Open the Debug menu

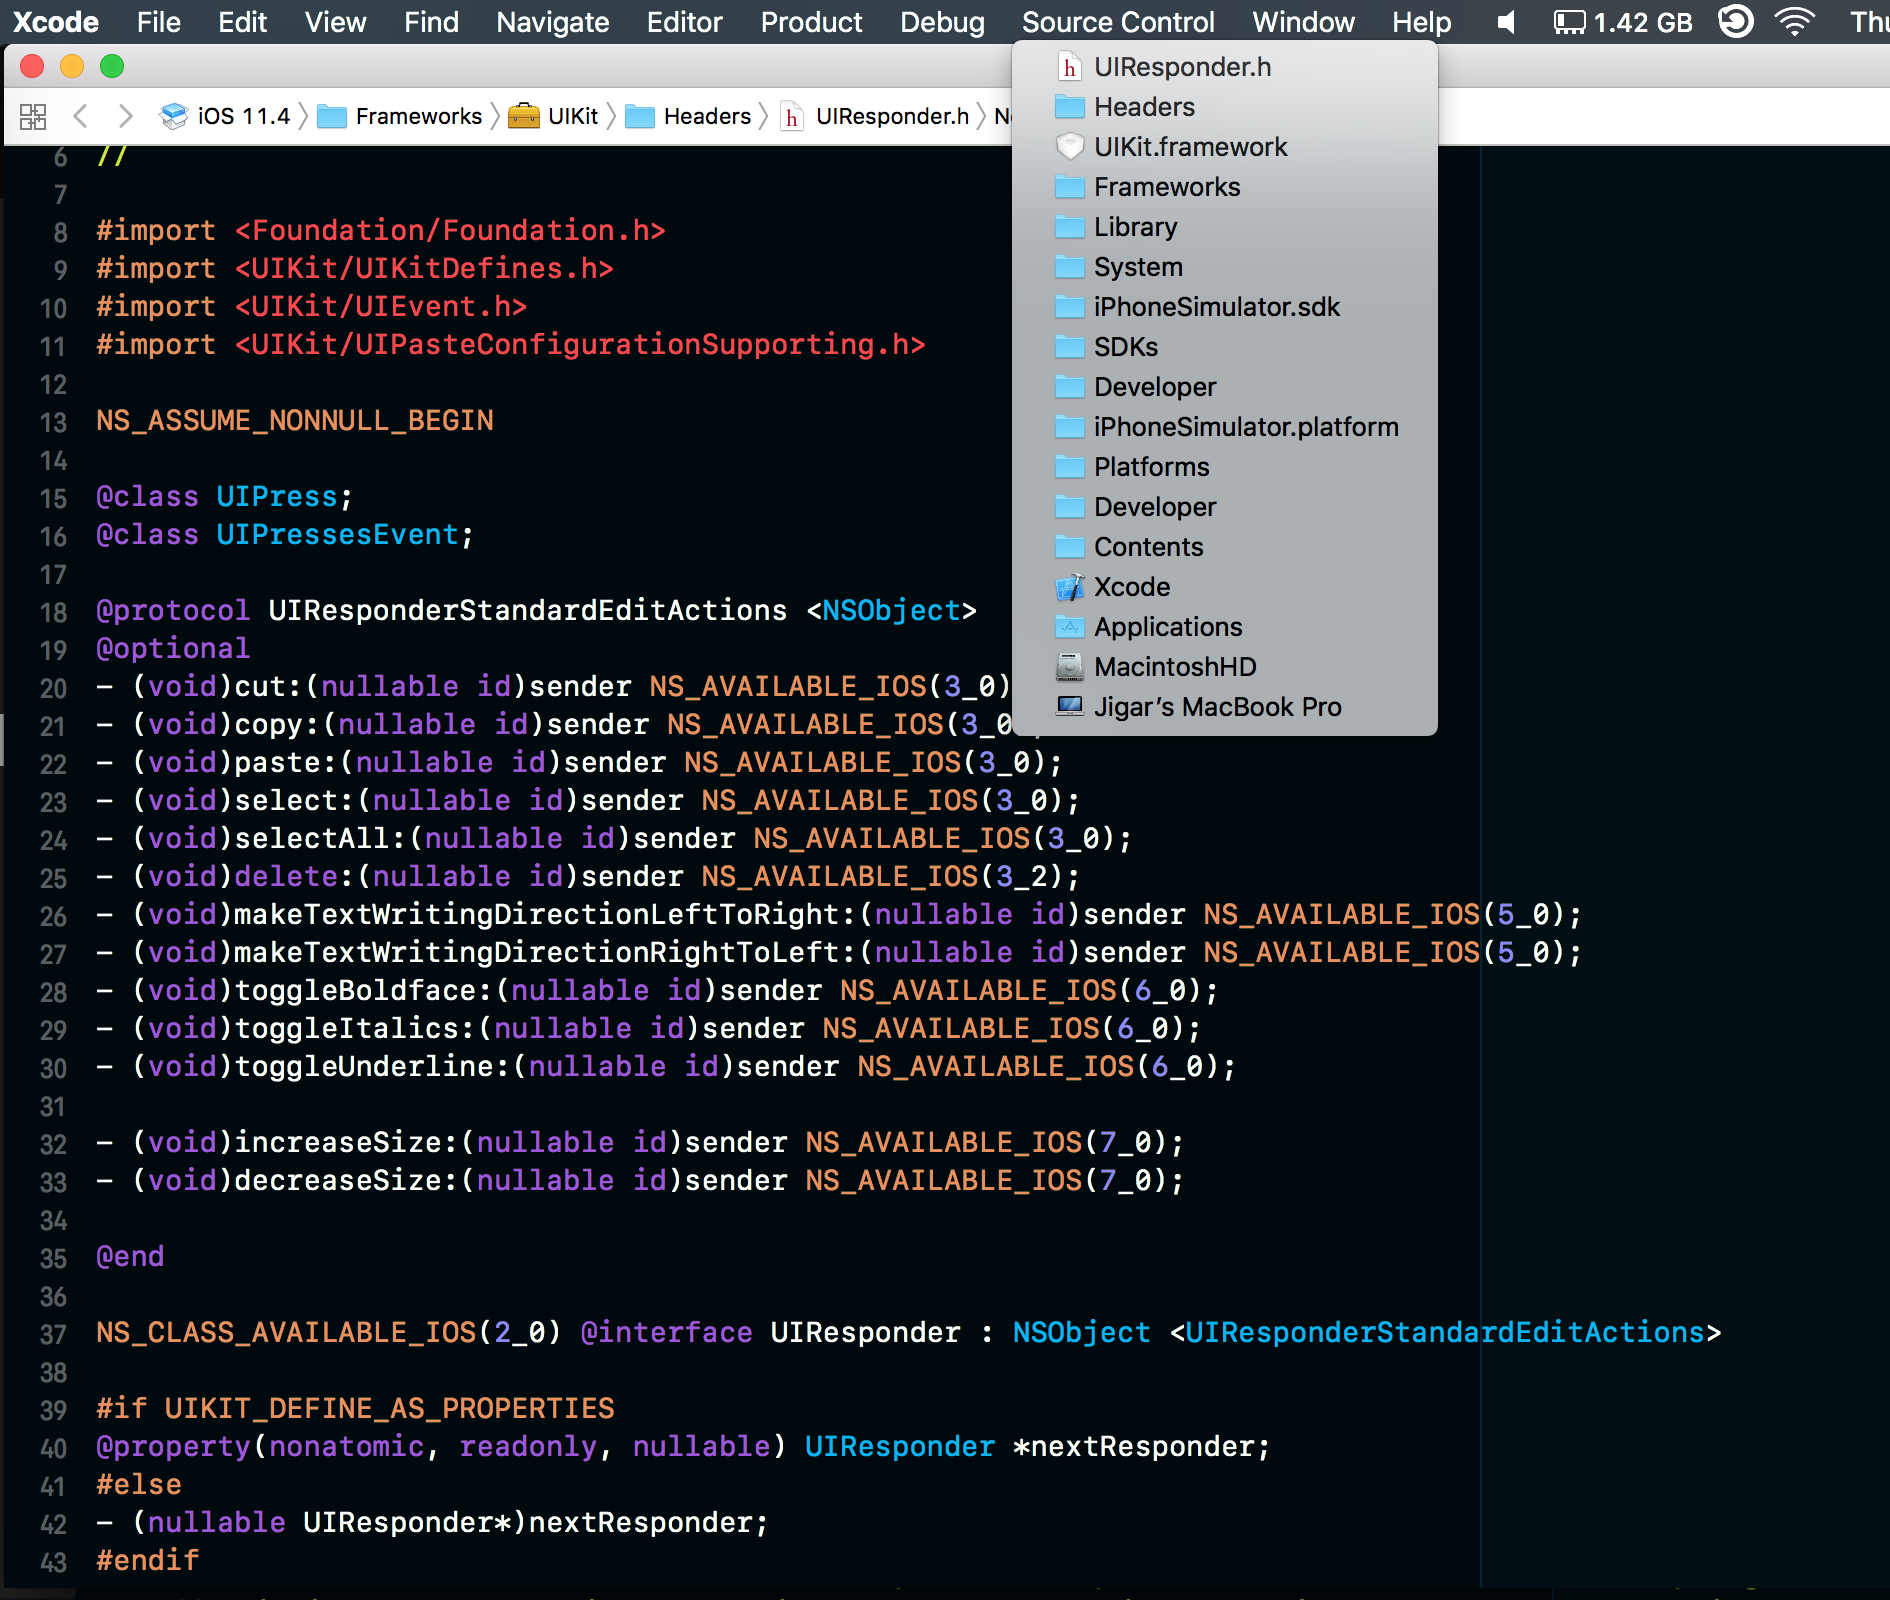942,22
